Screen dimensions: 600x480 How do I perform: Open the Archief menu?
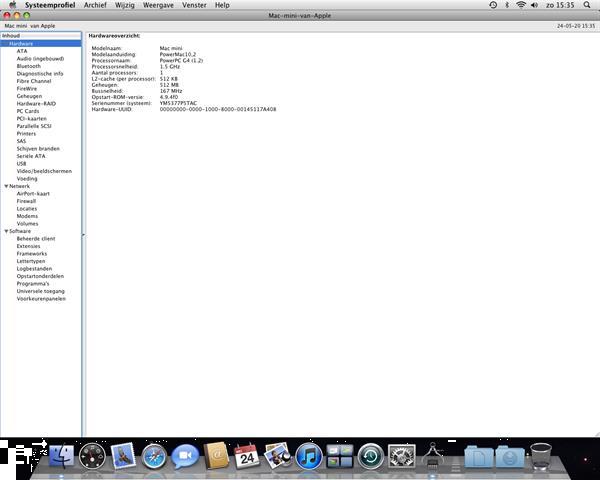pyautogui.click(x=95, y=5)
